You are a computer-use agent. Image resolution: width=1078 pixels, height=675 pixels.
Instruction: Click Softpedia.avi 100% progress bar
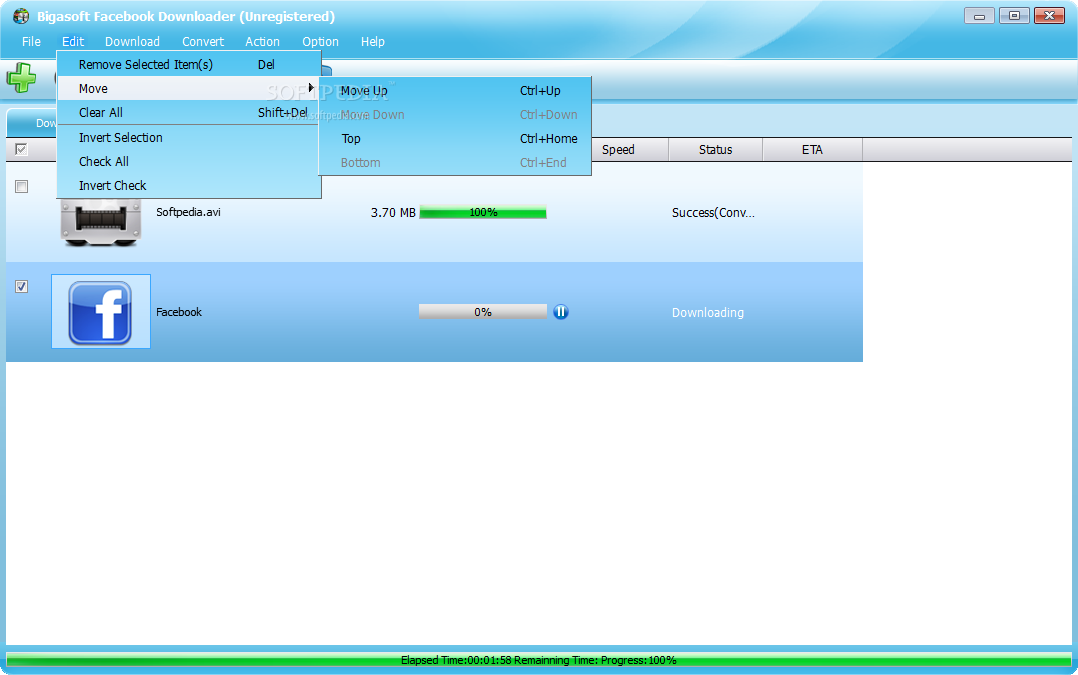click(x=483, y=212)
